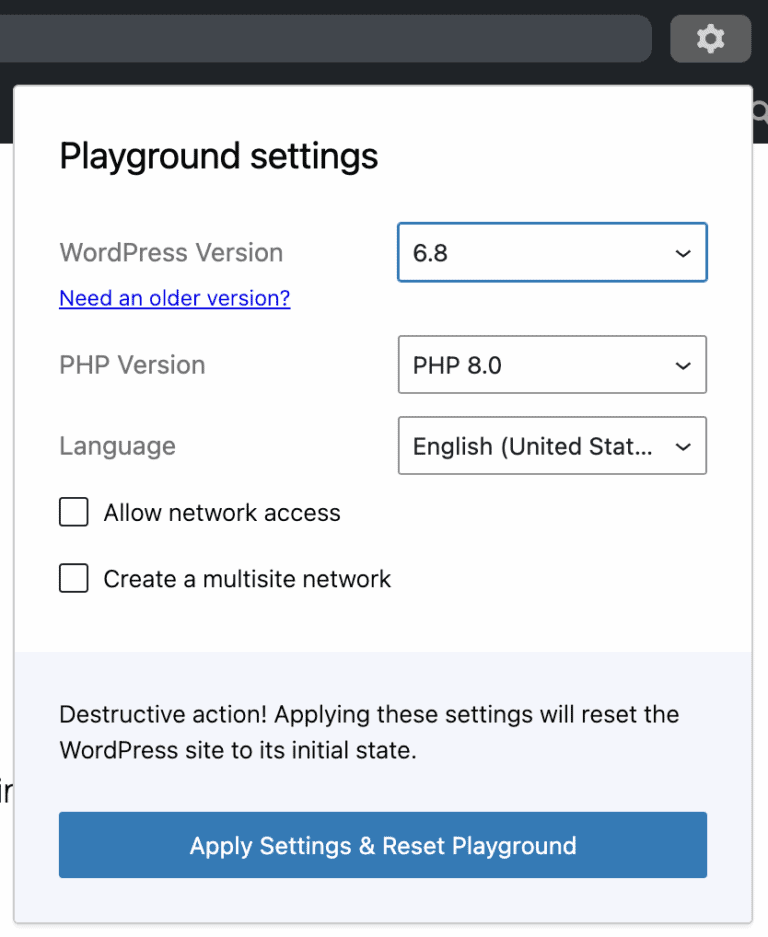This screenshot has width=768, height=937.
Task: Click the Playground settings heading
Action: point(219,157)
